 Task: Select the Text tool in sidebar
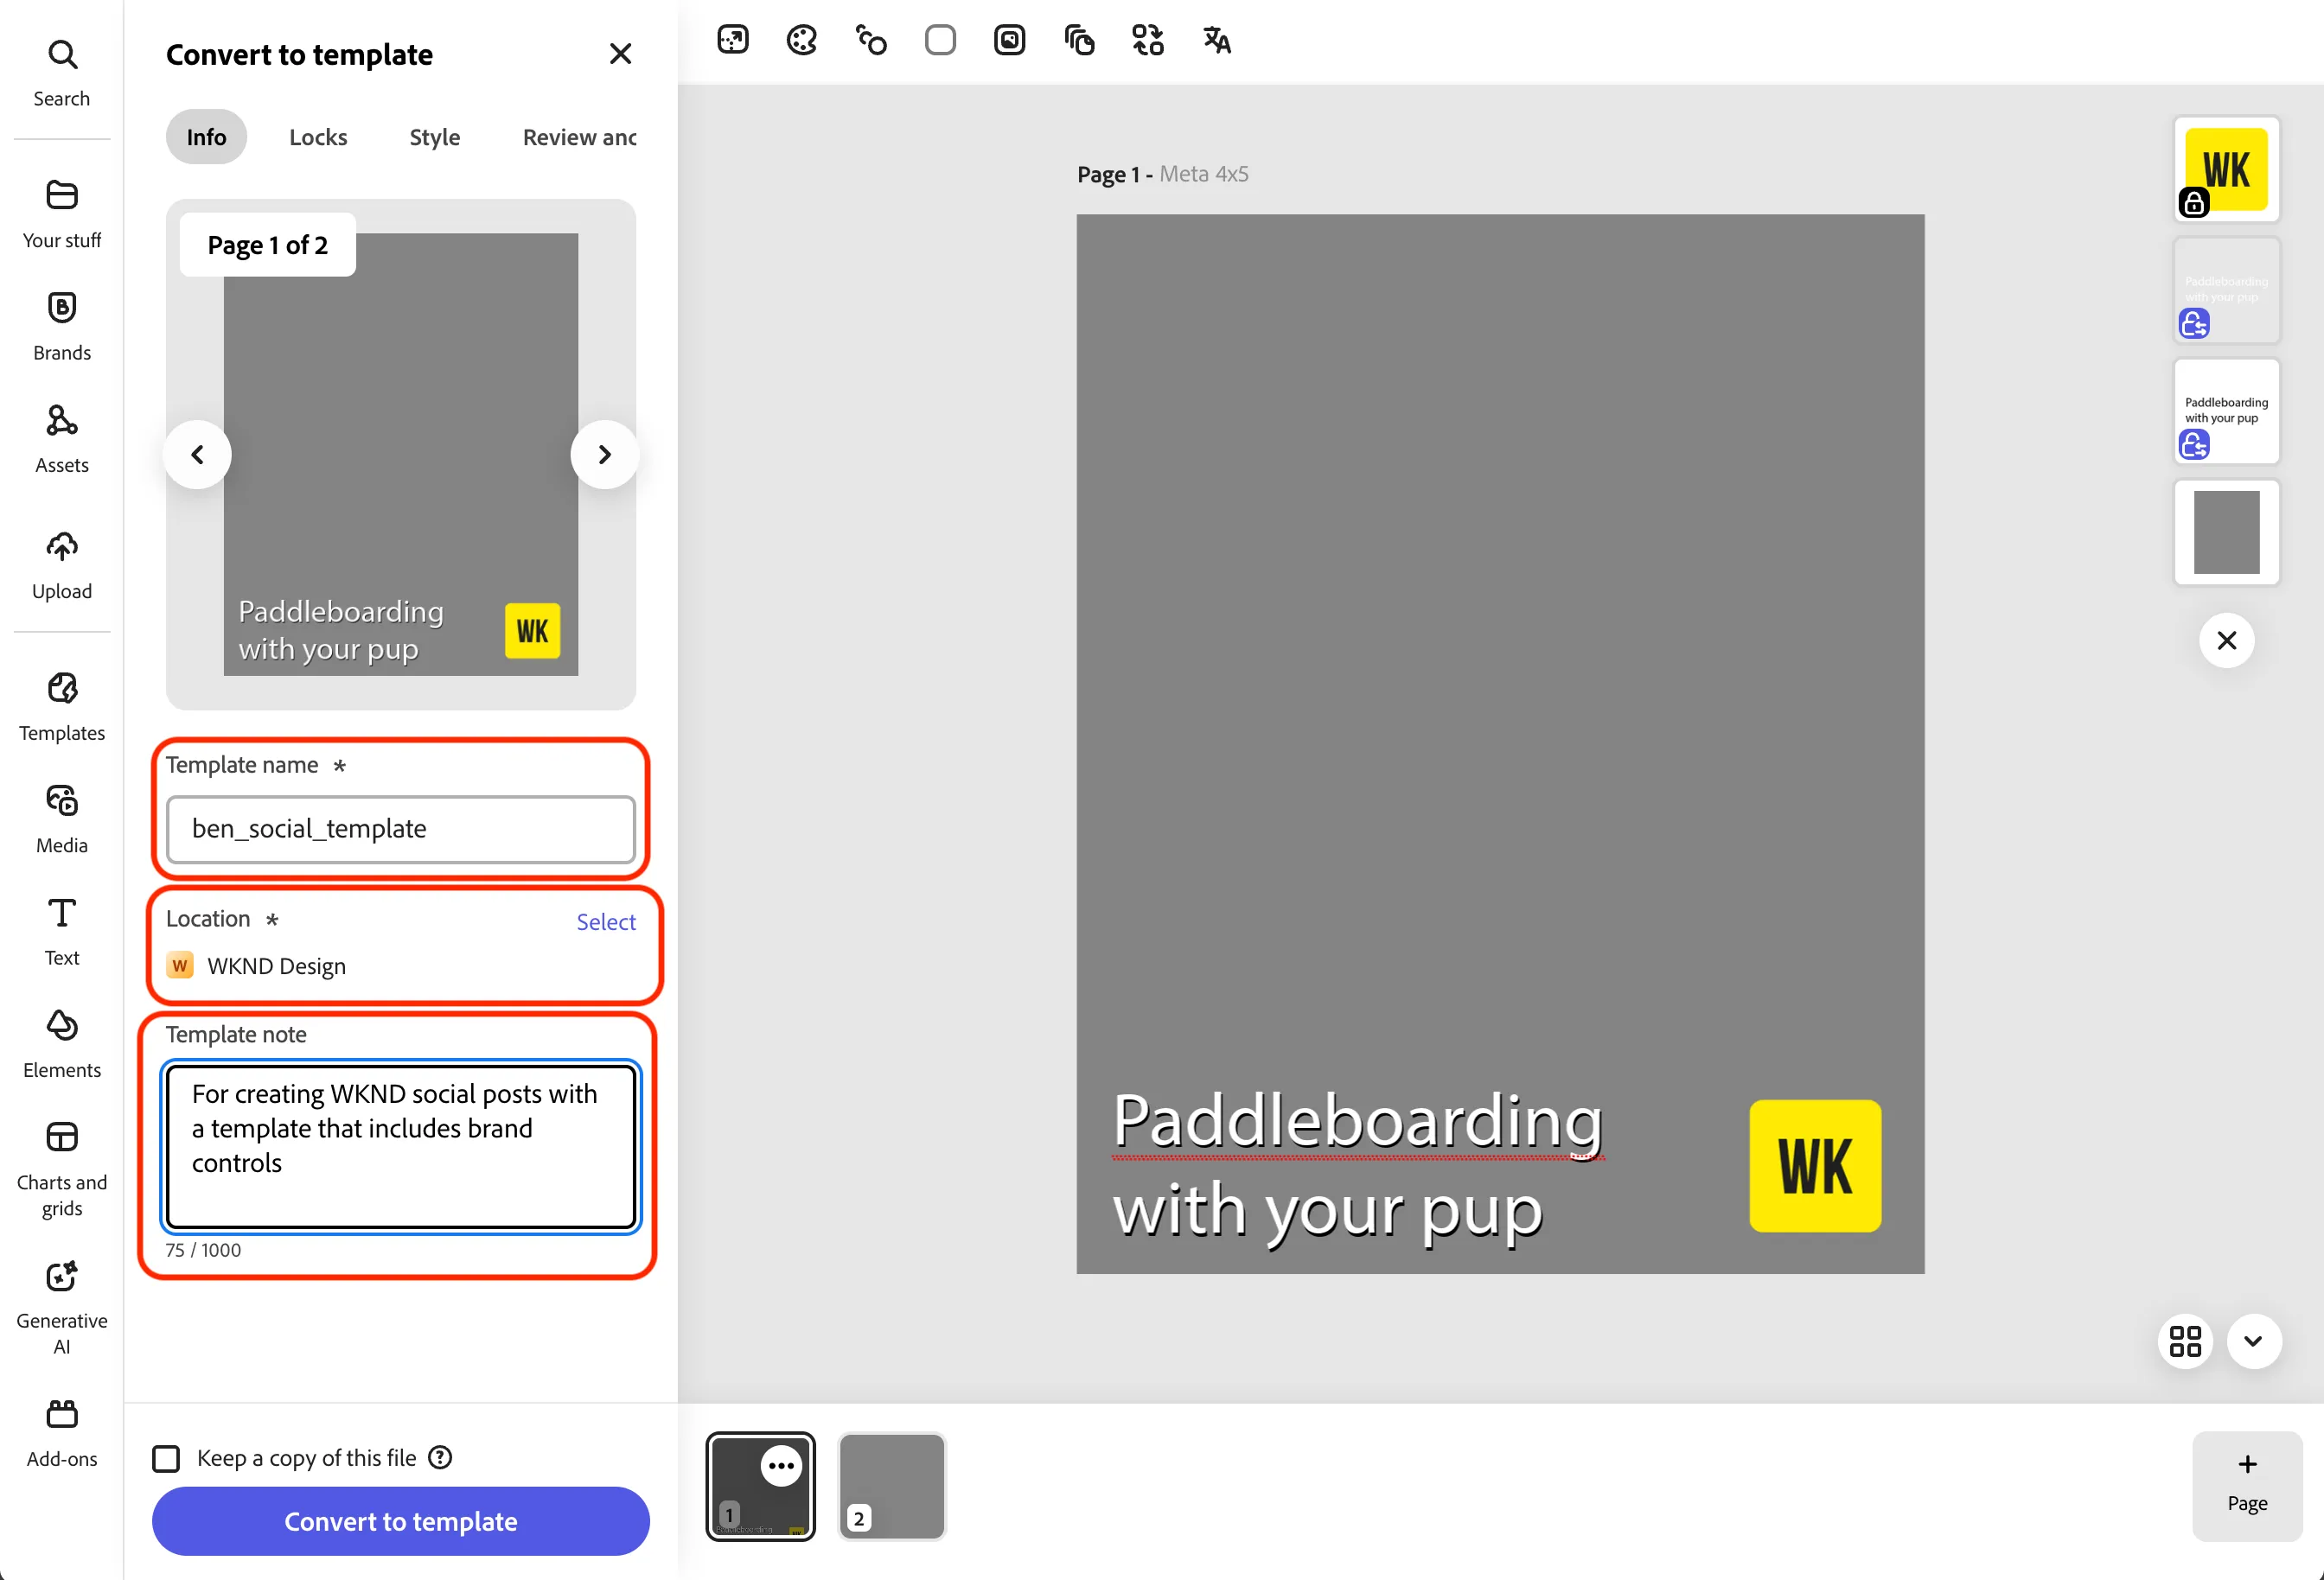62,930
